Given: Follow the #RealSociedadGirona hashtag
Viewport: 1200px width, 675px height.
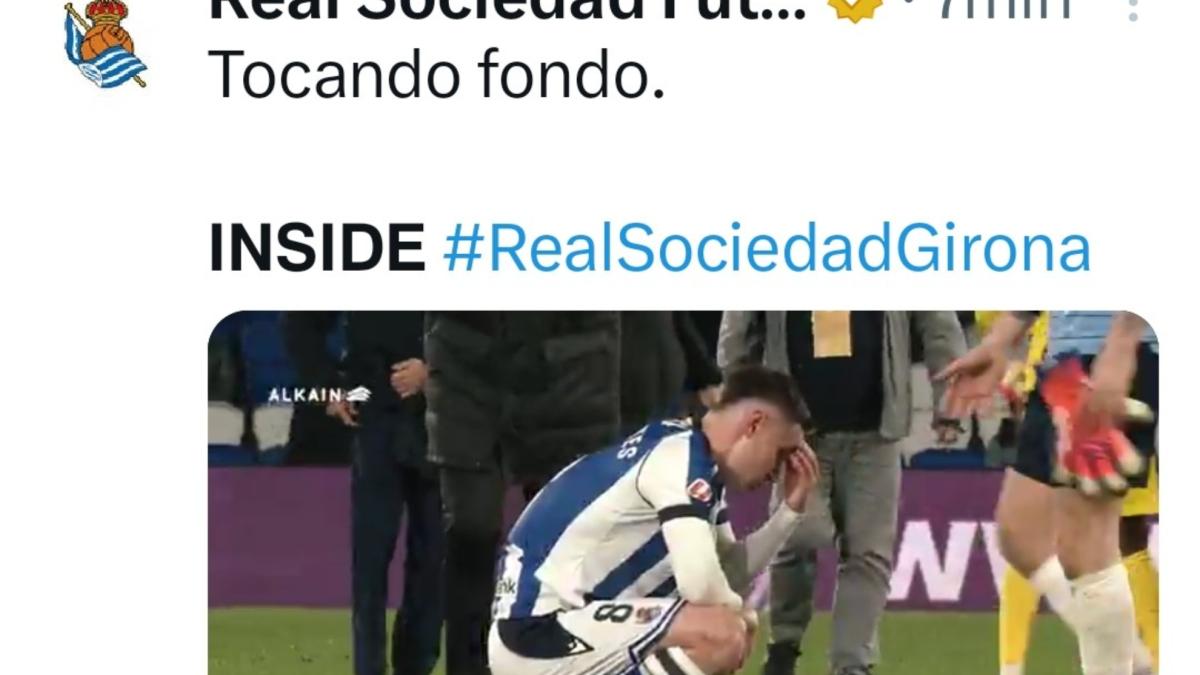Looking at the screenshot, I should 766,250.
